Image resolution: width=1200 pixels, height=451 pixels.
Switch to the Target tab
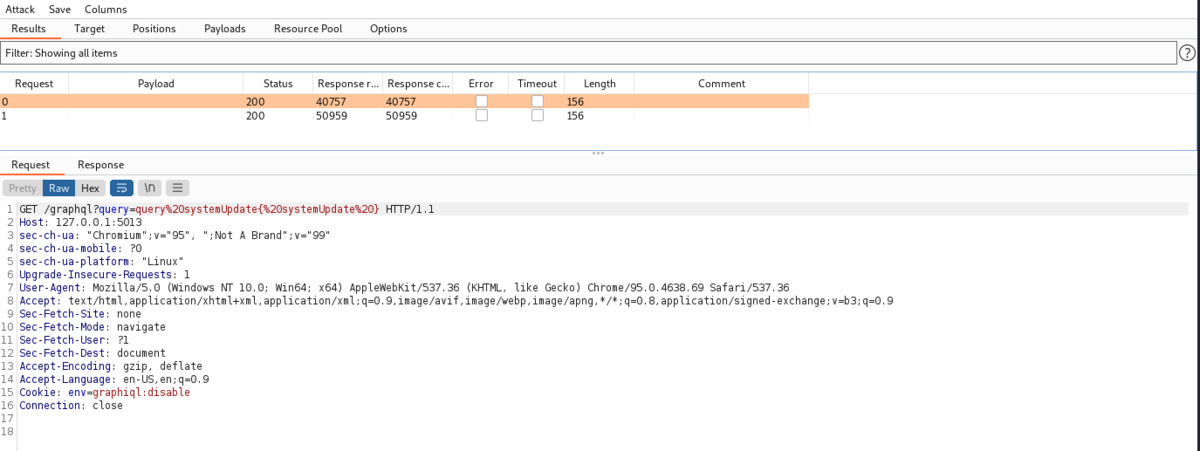click(89, 29)
